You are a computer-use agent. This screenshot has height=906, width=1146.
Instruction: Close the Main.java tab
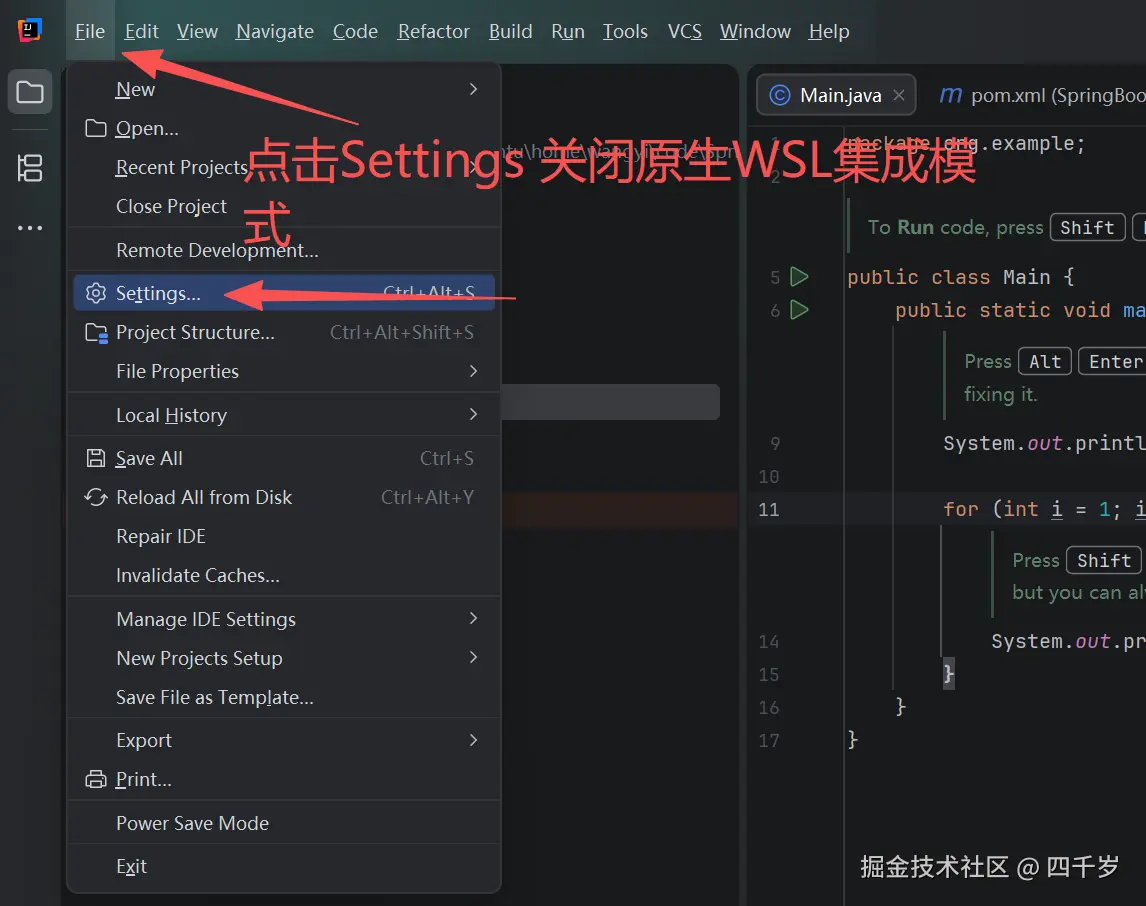pos(898,94)
